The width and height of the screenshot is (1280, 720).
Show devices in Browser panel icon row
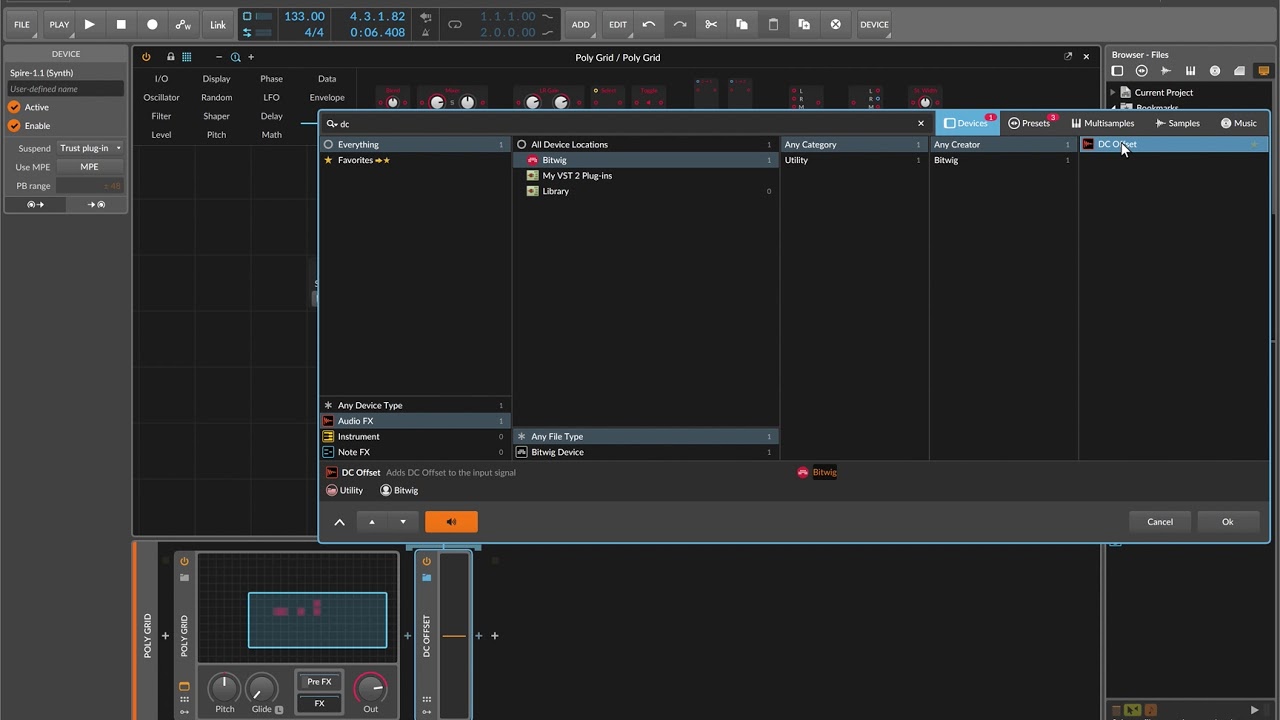(x=1117, y=71)
